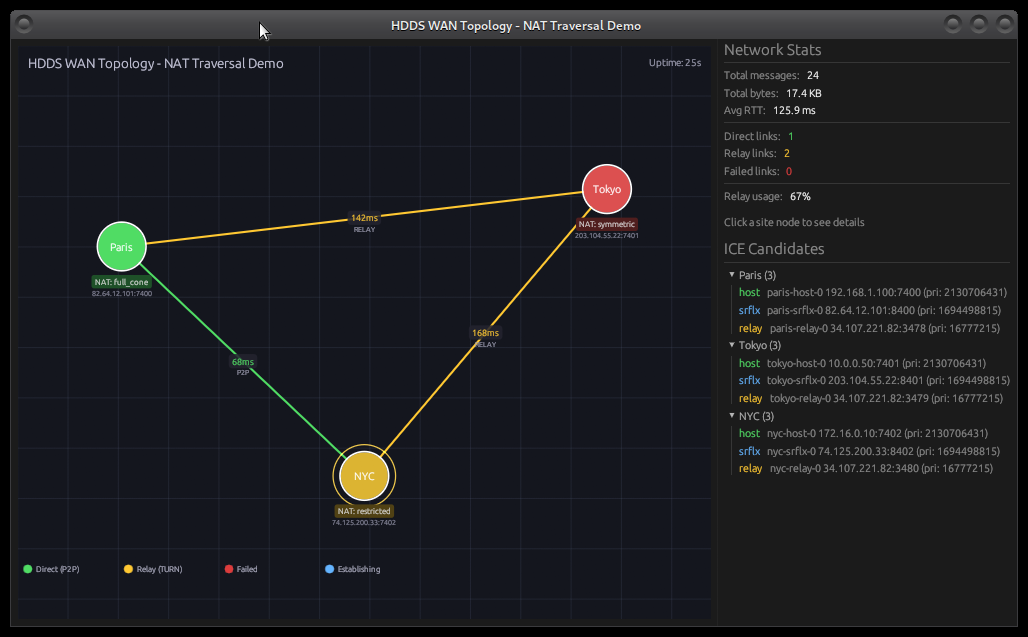This screenshot has height=637, width=1028.
Task: Select the paris-relay-0 candidate row
Action: [x=870, y=328]
